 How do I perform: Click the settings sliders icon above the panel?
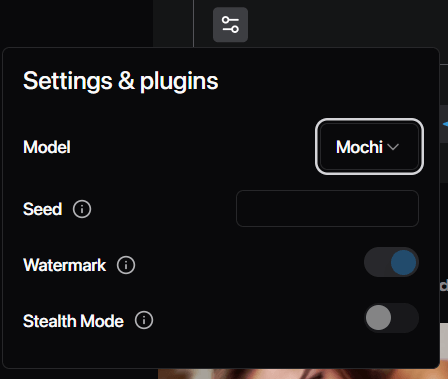tap(230, 25)
